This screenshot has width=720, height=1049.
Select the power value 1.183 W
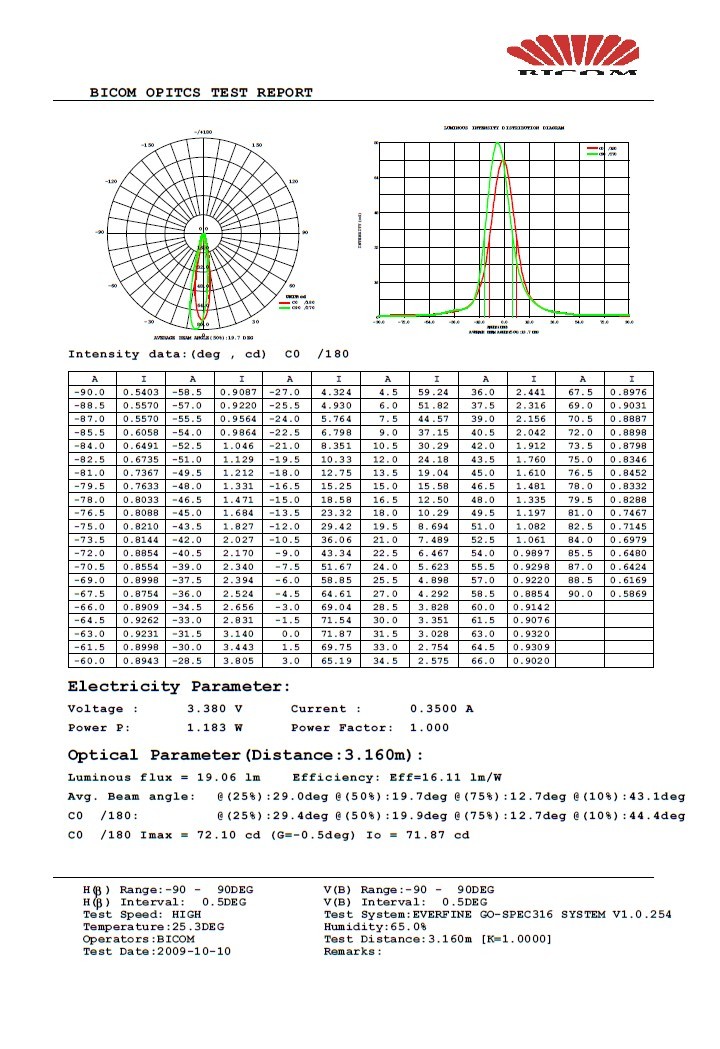click(x=214, y=727)
